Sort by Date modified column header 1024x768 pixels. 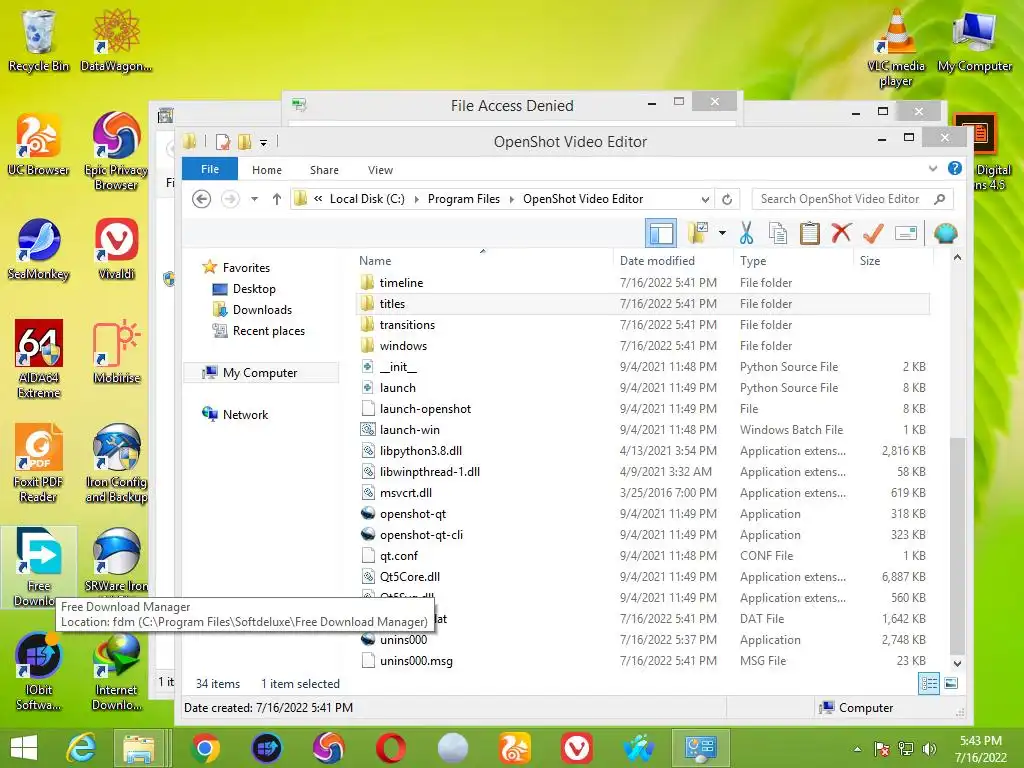coord(657,261)
